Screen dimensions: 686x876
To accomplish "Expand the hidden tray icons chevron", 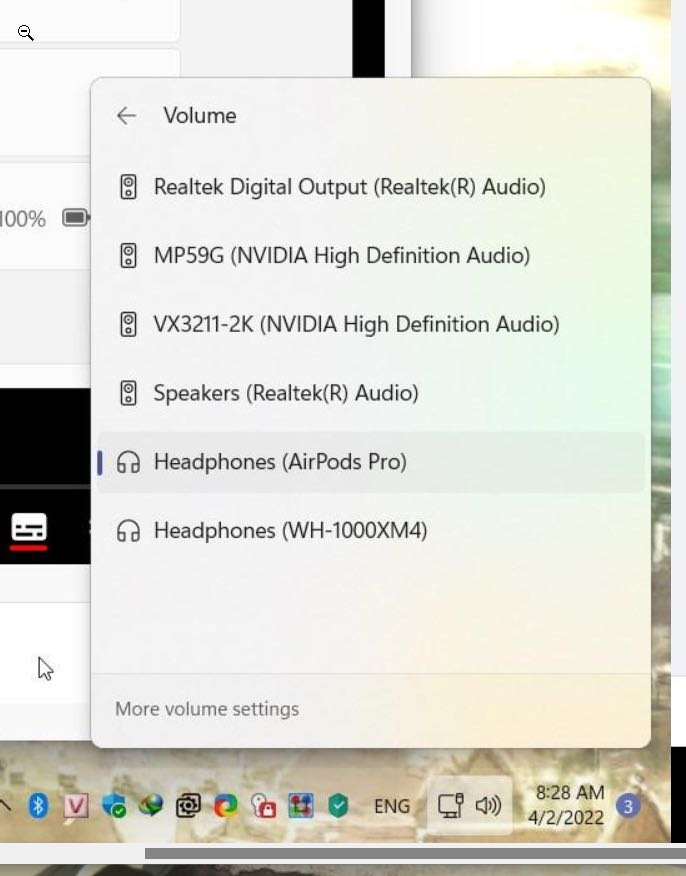I will [x=6, y=805].
